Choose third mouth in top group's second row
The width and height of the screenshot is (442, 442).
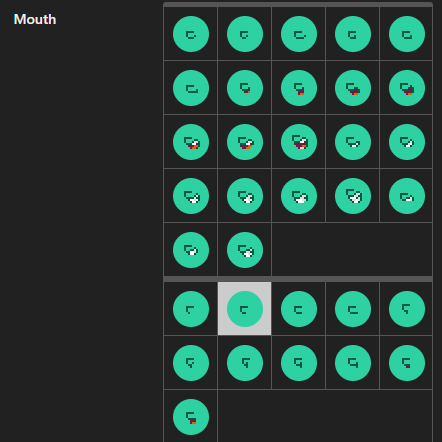click(299, 88)
